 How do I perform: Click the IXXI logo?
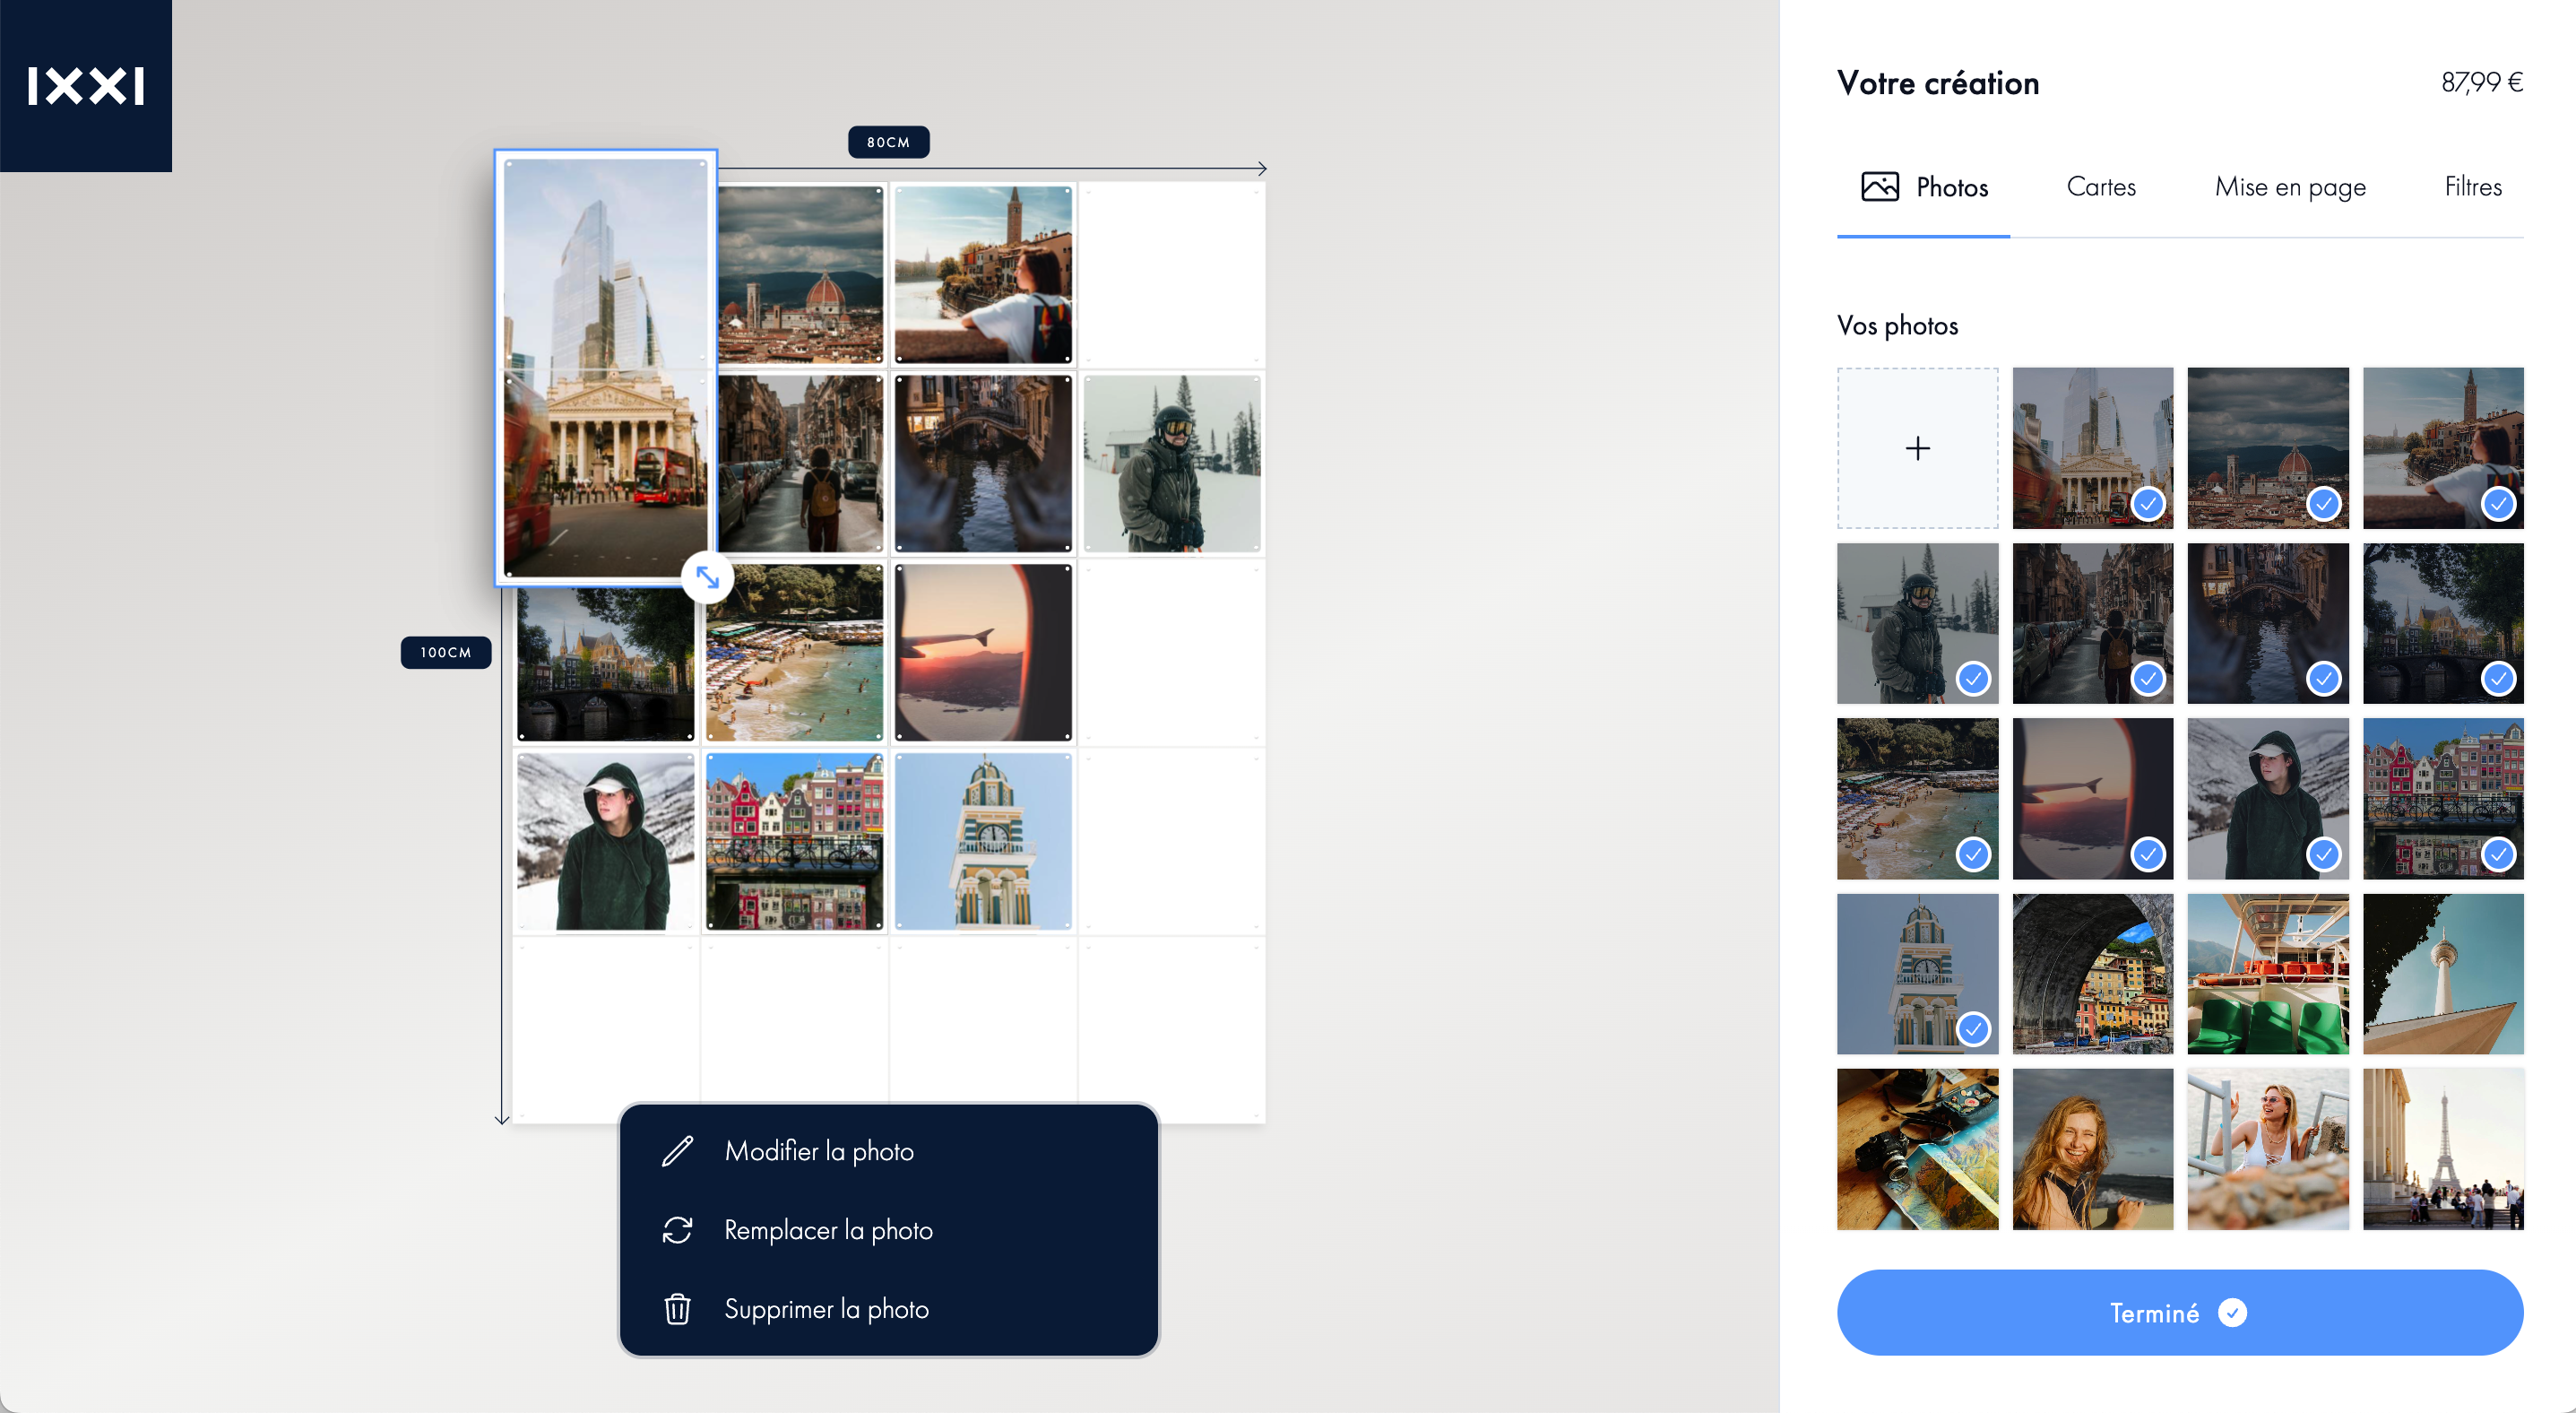point(86,86)
